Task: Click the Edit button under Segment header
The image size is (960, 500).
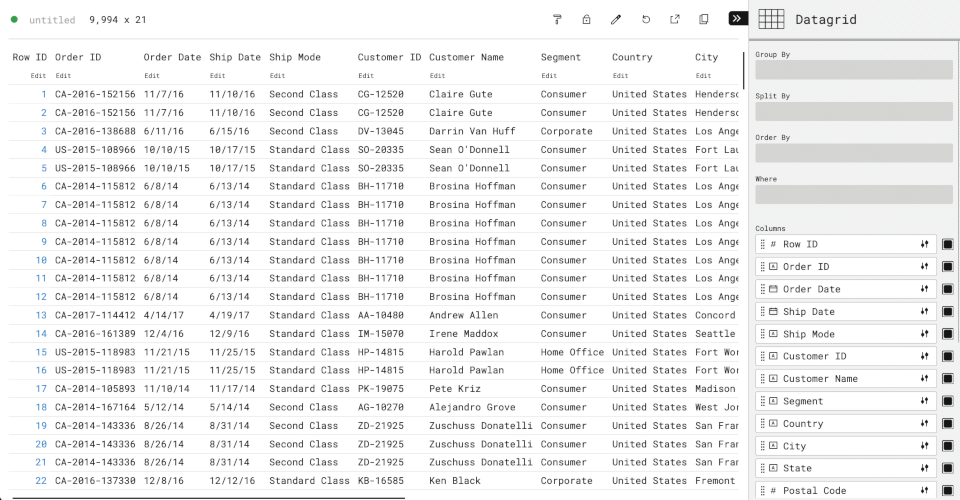Action: click(549, 75)
